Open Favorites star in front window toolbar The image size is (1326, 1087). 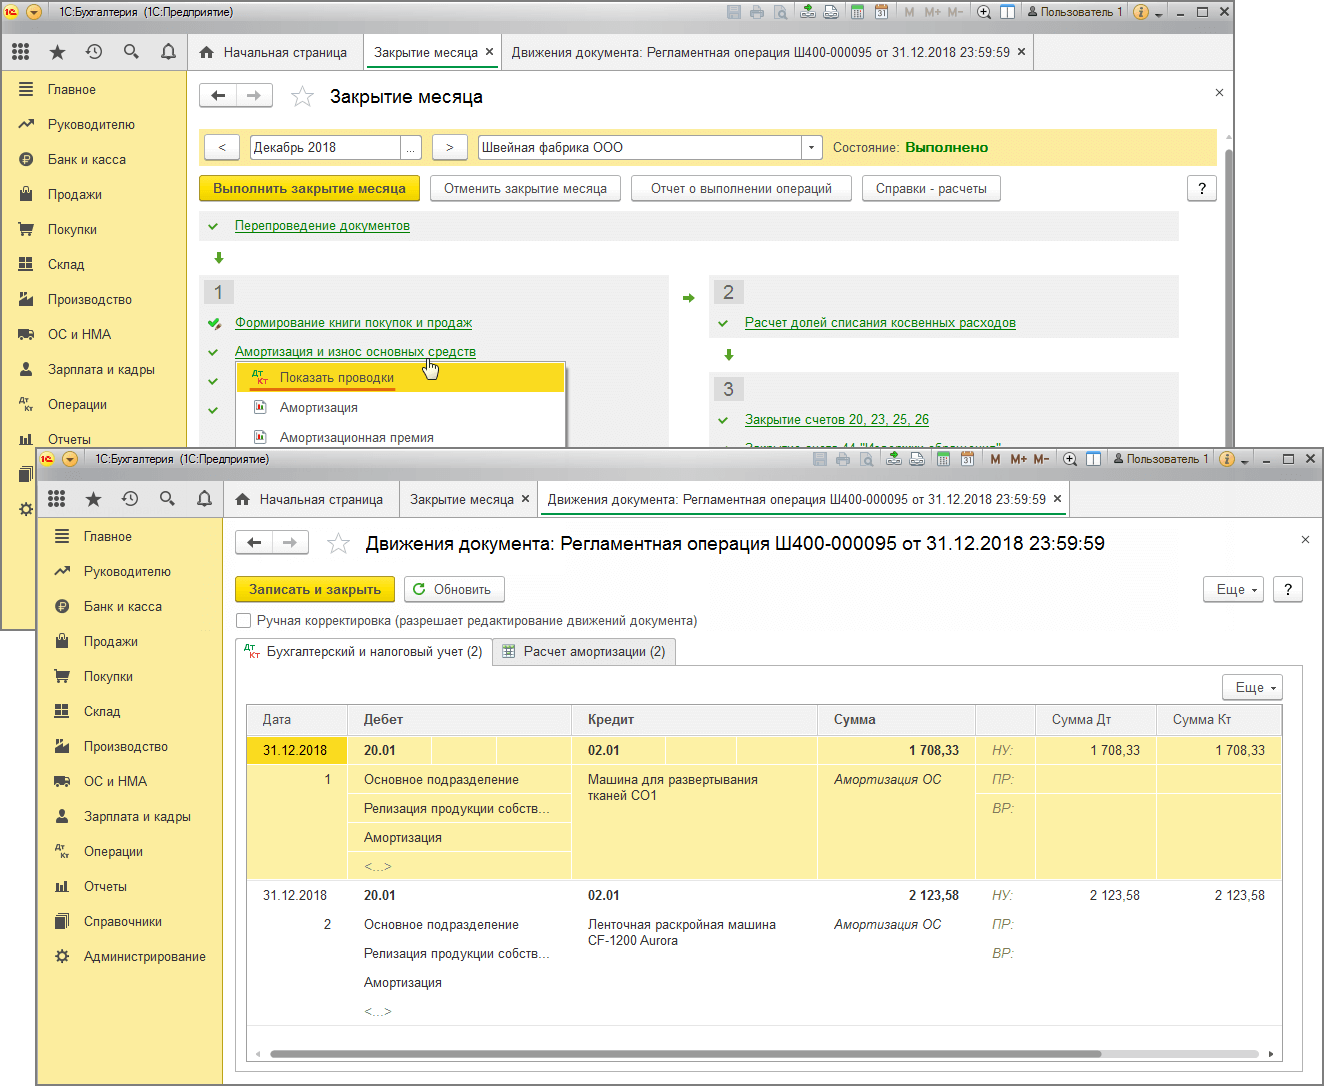point(93,499)
